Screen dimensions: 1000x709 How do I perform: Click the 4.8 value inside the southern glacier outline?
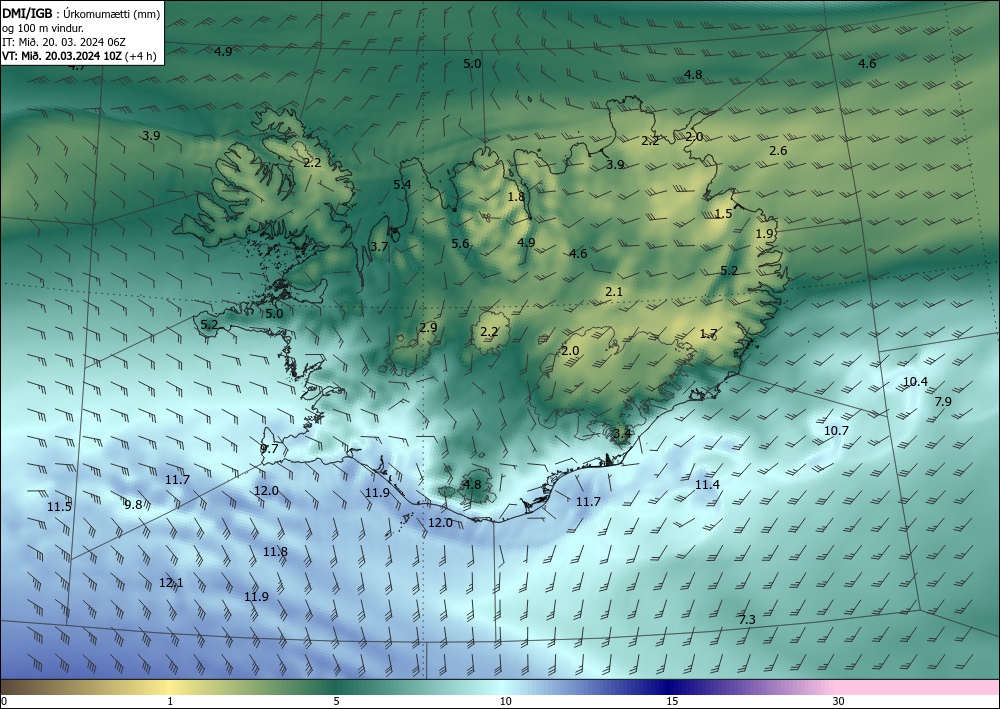[x=472, y=484]
